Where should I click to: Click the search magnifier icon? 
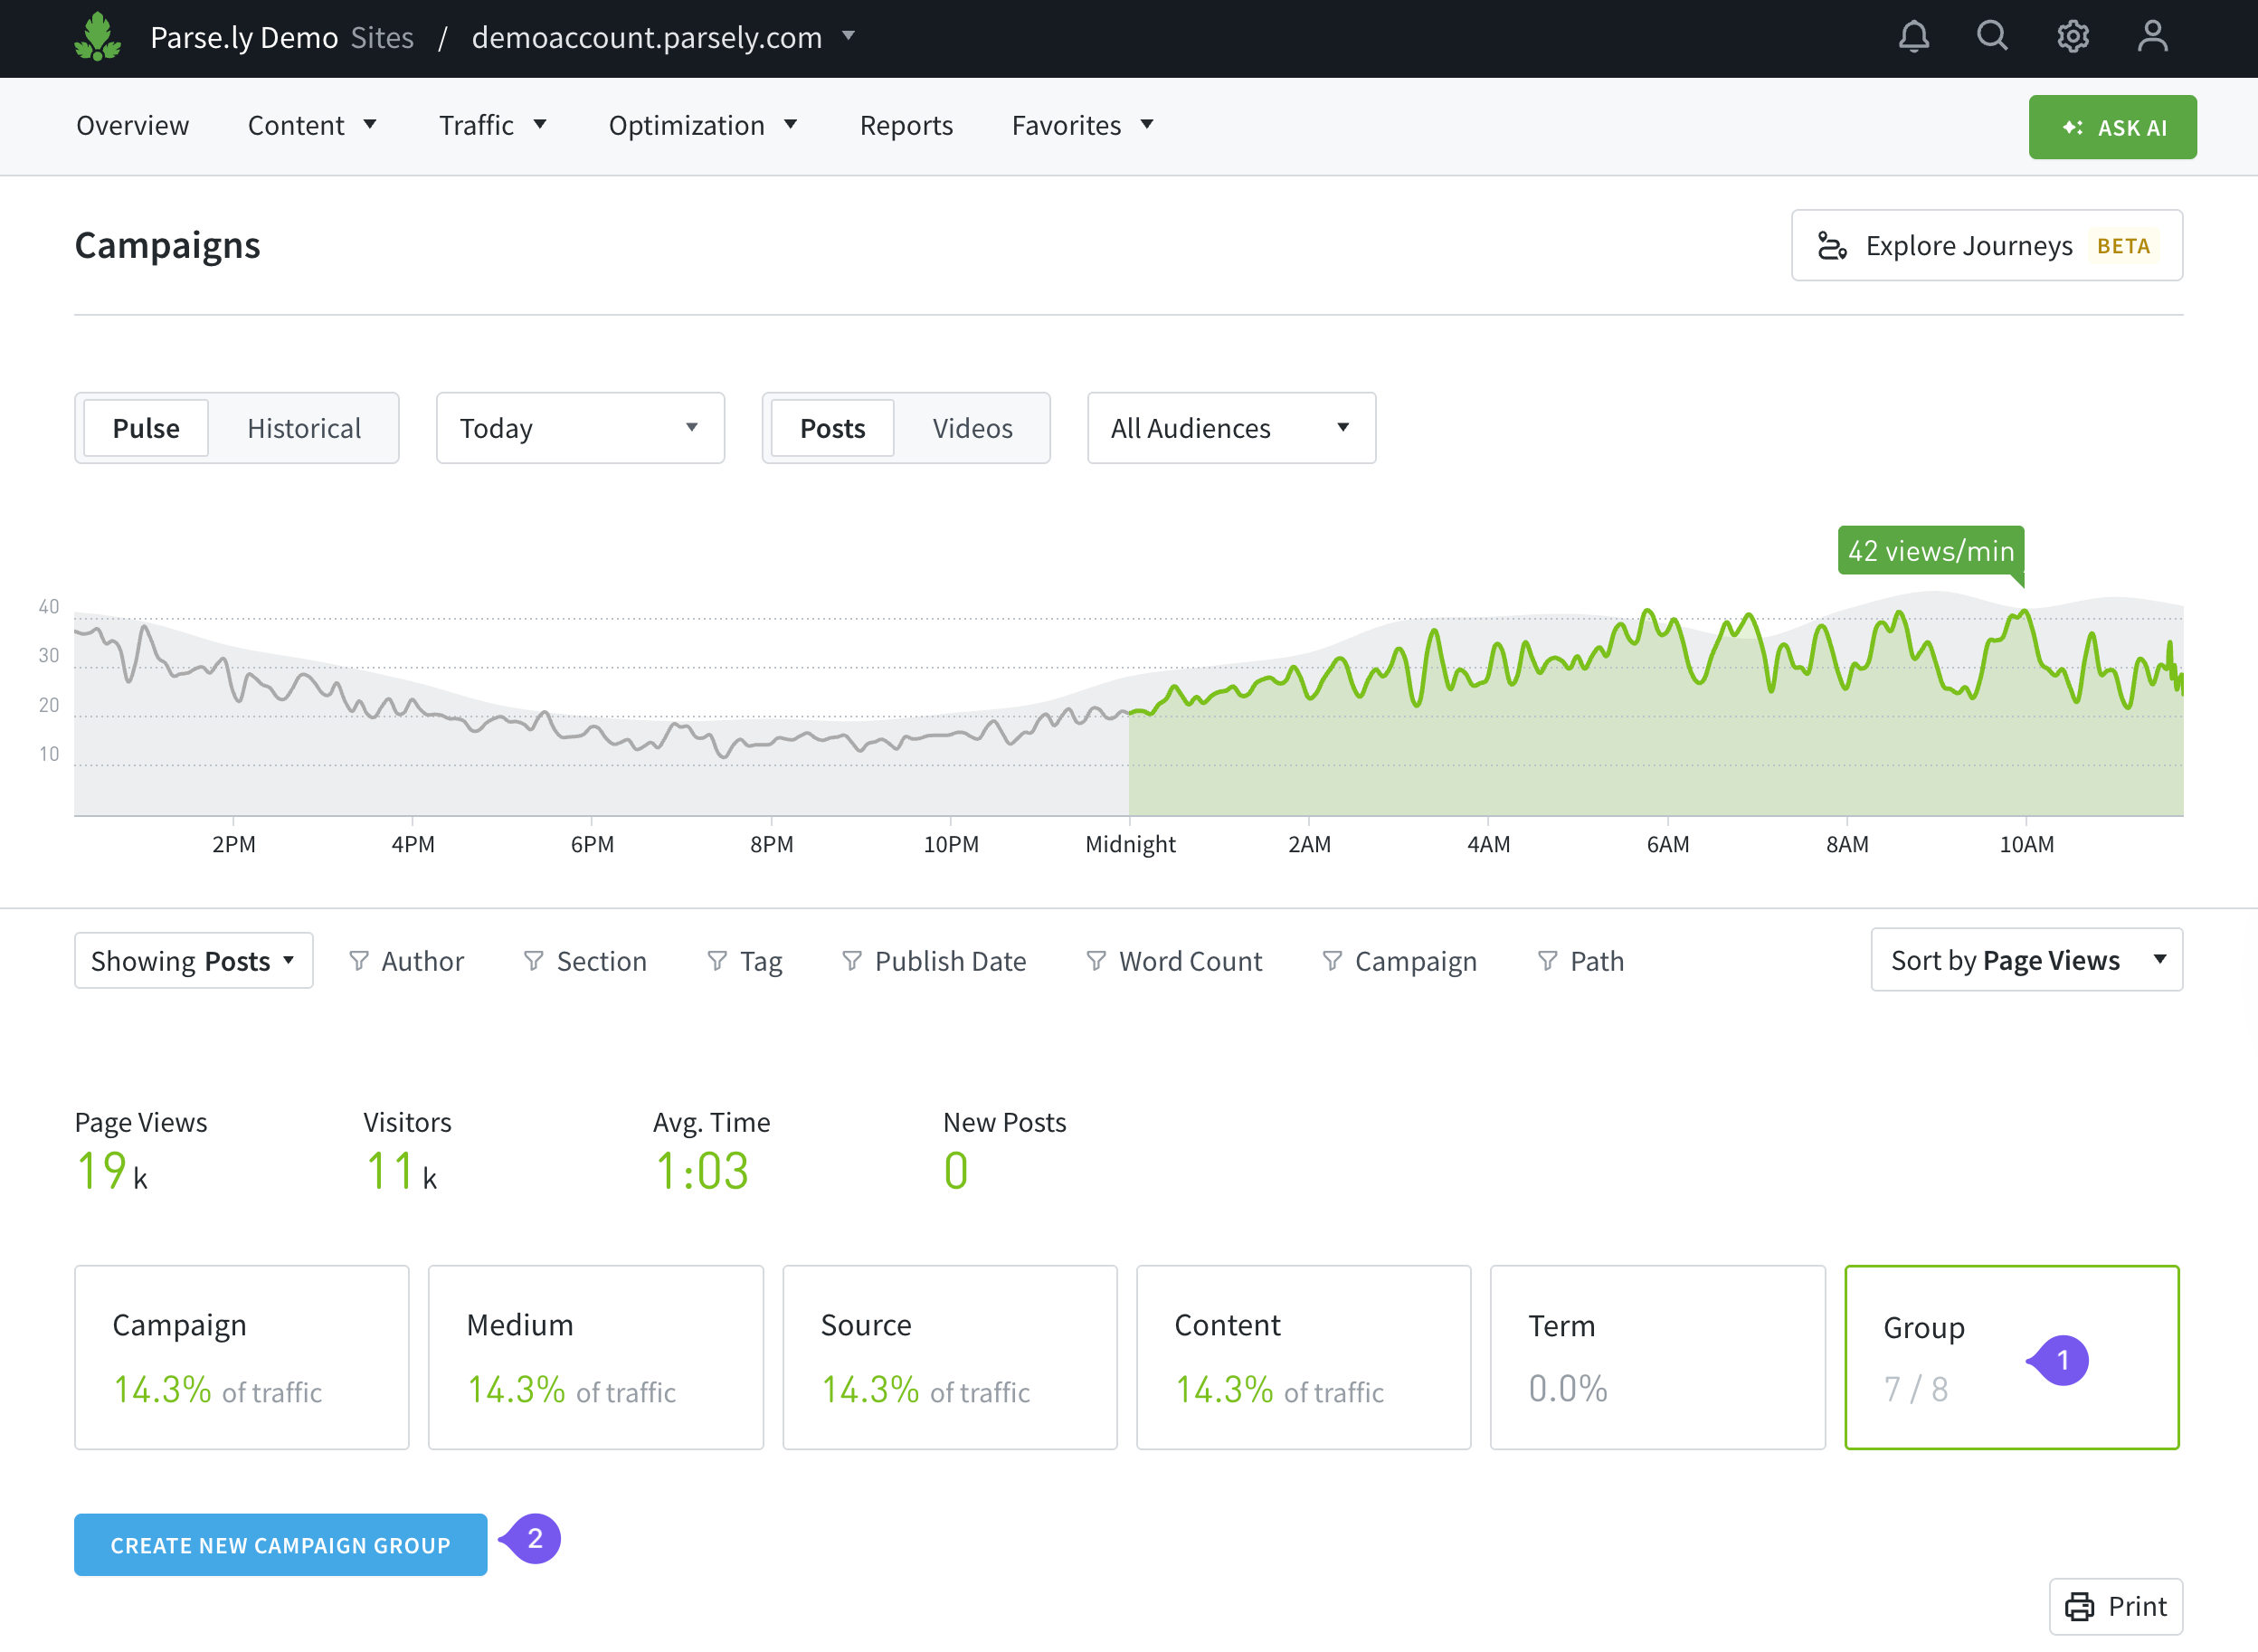pyautogui.click(x=1992, y=37)
